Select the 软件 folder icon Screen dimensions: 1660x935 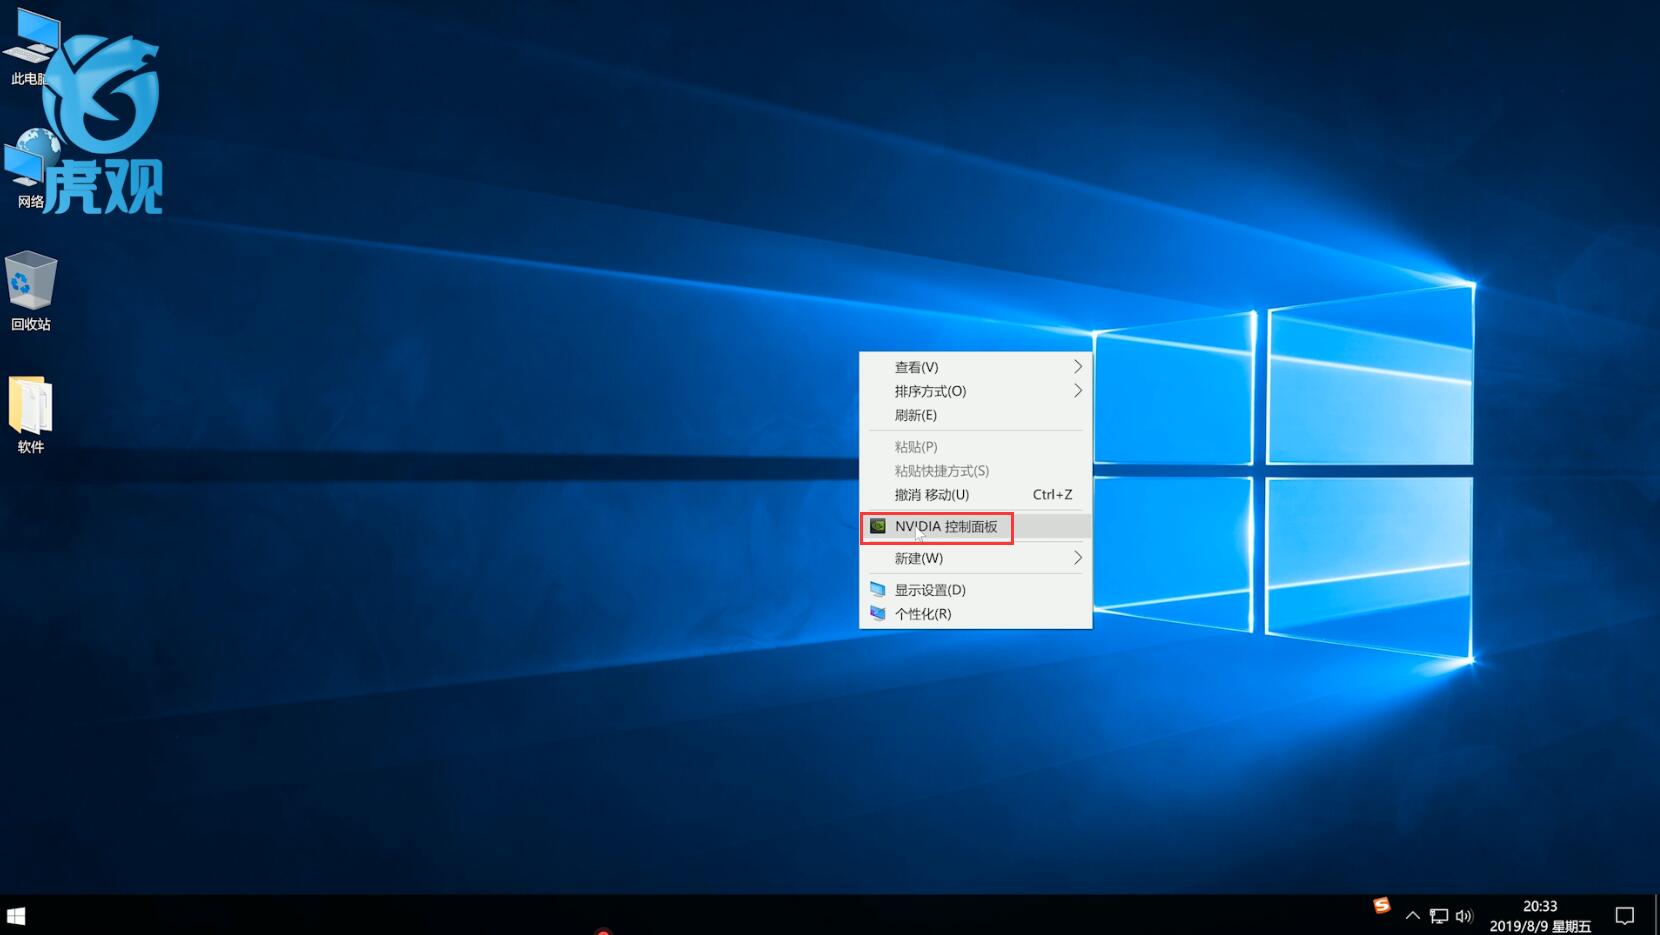click(x=31, y=415)
